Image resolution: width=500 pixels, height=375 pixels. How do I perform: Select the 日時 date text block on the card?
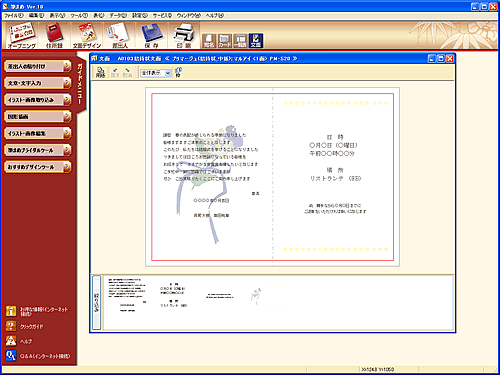tap(334, 145)
